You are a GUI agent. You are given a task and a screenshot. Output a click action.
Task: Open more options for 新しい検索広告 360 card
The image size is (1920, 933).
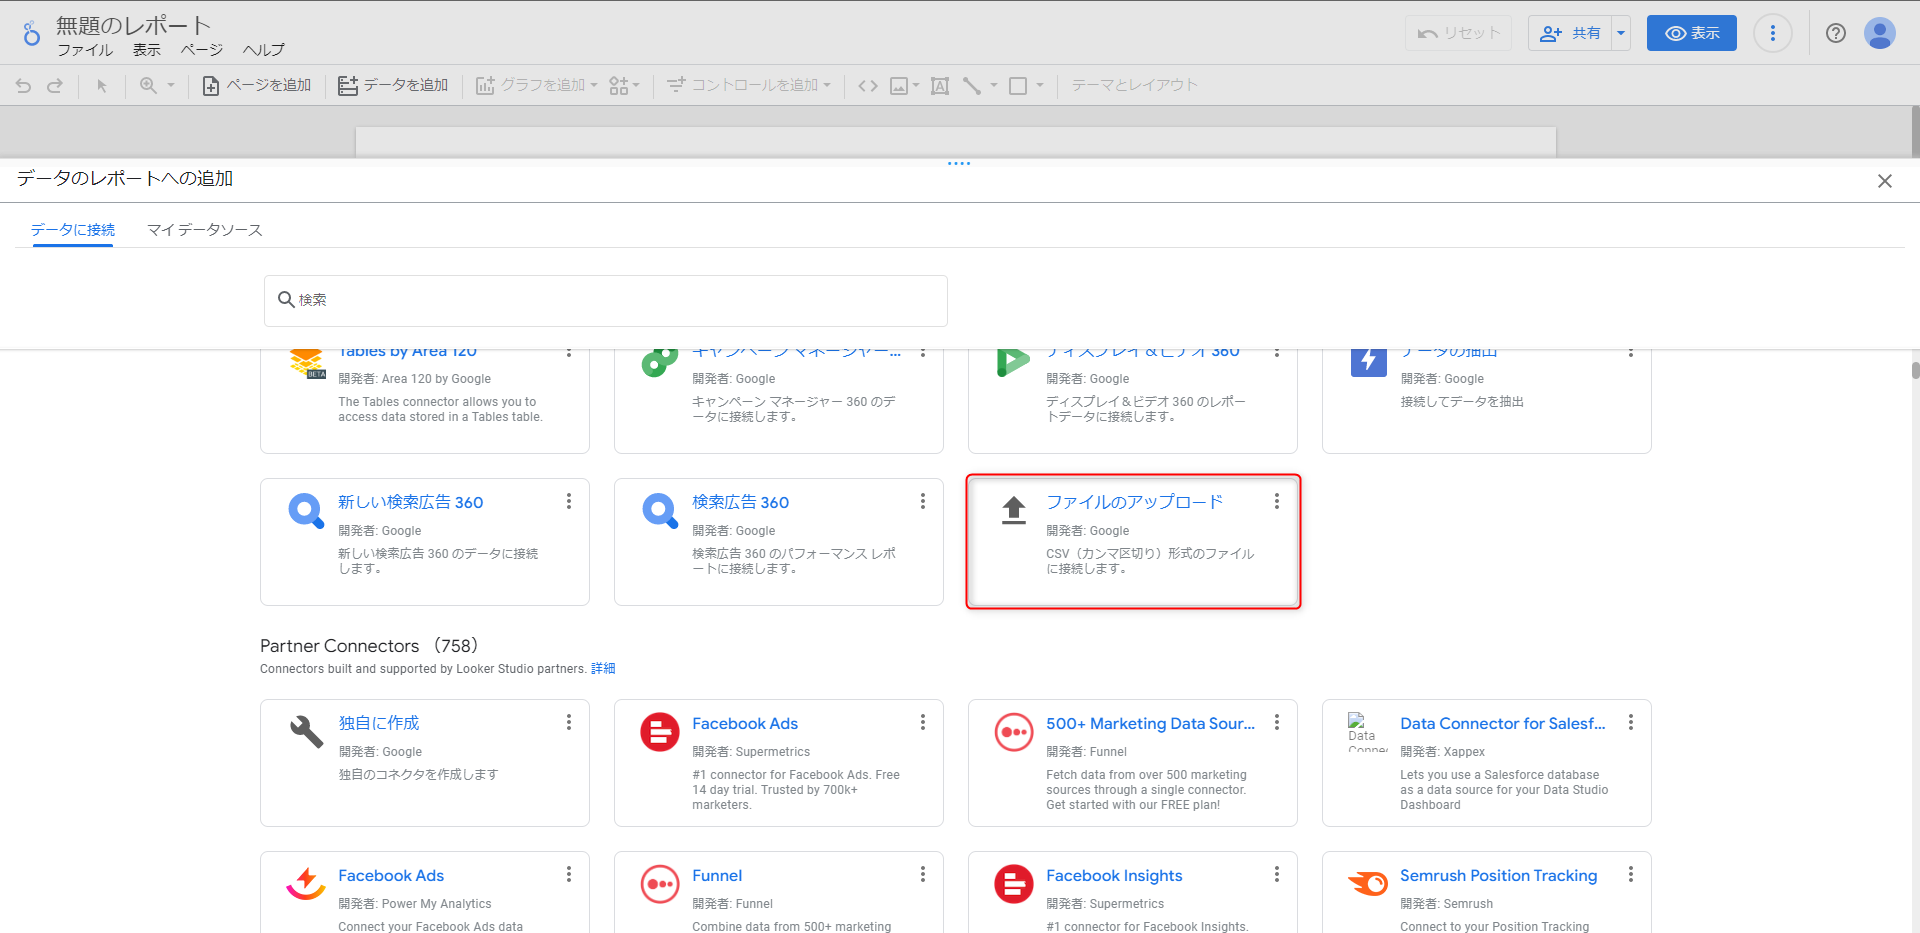pyautogui.click(x=569, y=501)
